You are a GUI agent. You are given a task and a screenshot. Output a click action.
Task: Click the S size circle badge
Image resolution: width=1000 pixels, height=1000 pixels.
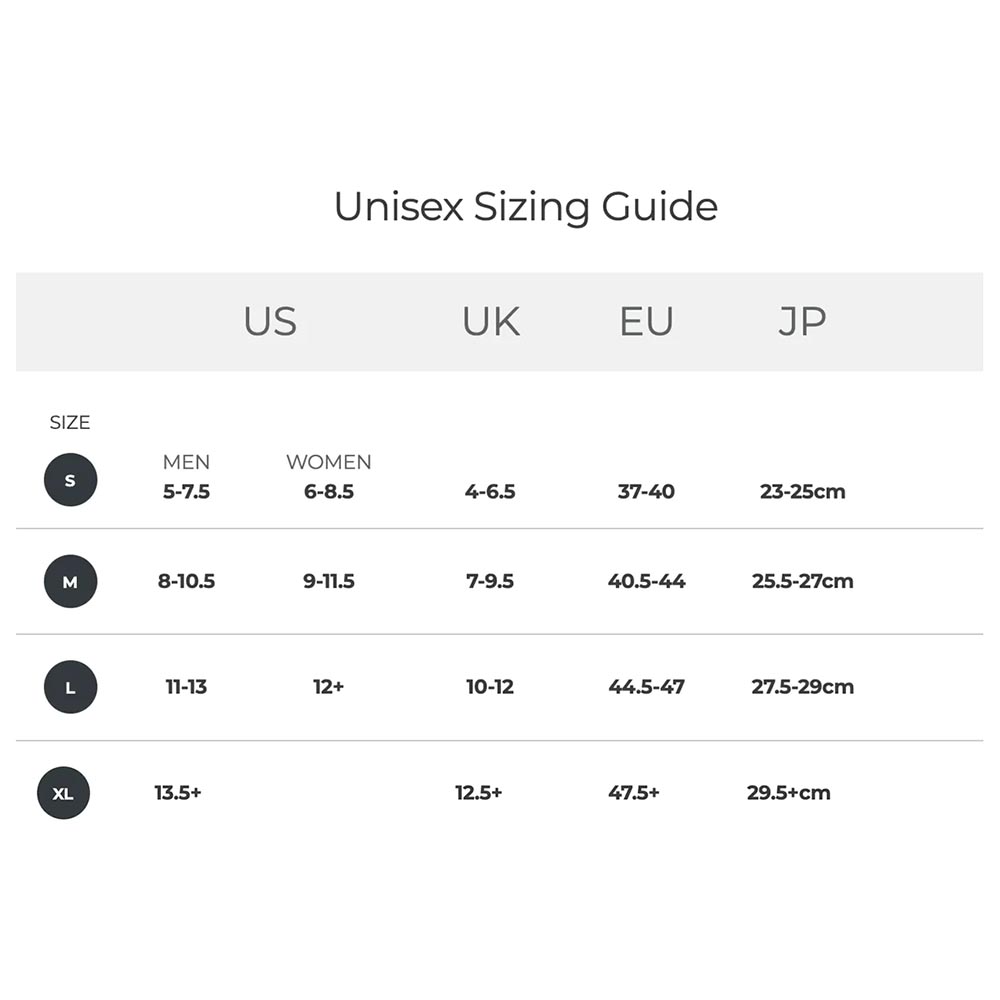coord(70,480)
